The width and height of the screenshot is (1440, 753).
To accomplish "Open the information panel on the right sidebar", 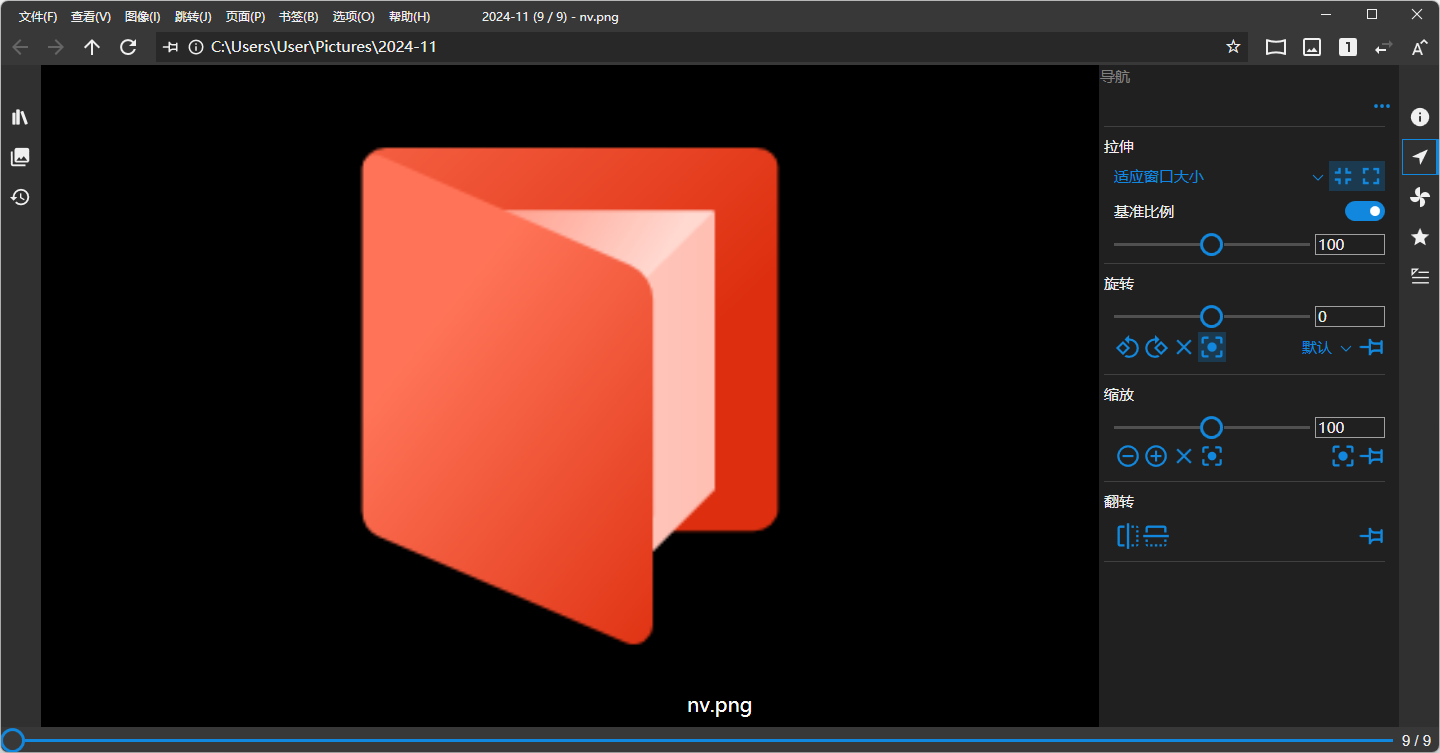I will click(1420, 117).
